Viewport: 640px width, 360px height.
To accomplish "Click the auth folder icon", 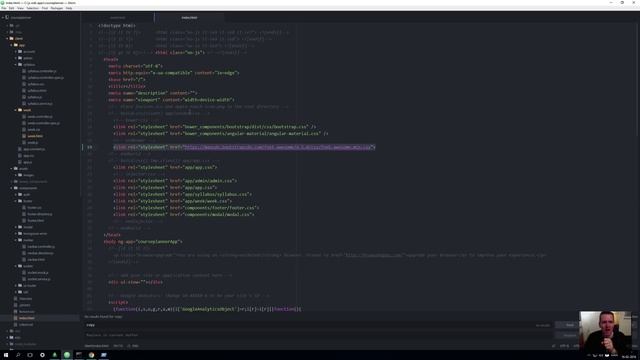I will (20, 195).
